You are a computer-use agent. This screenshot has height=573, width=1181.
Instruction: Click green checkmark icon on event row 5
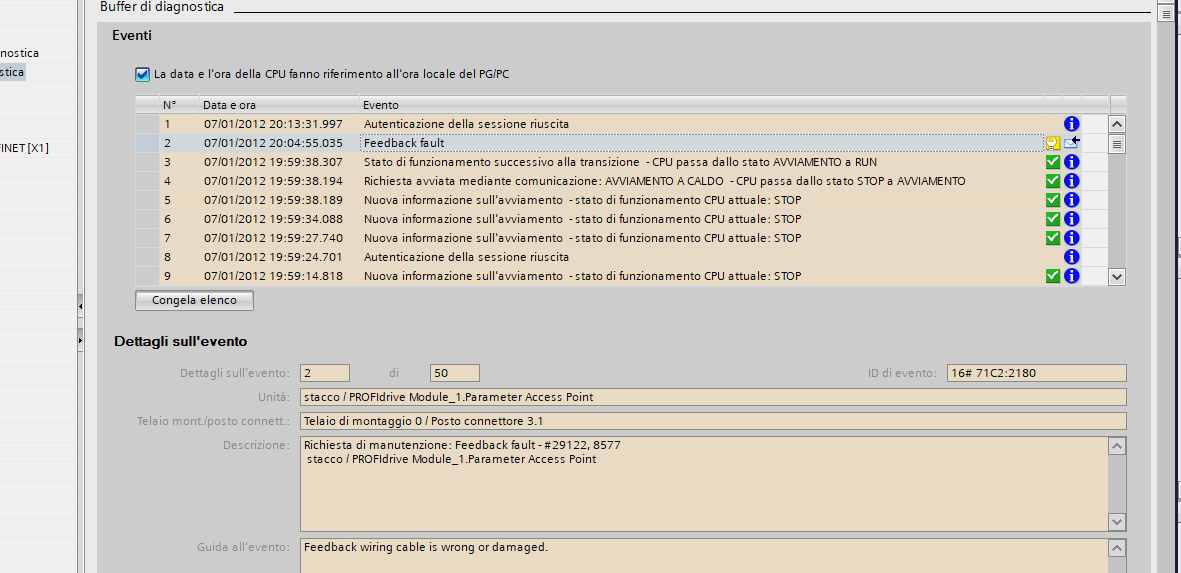tap(1052, 200)
